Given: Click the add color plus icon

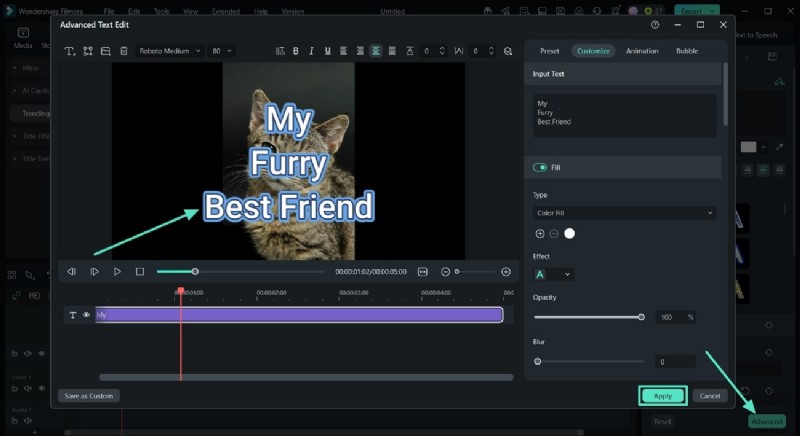Looking at the screenshot, I should (540, 233).
